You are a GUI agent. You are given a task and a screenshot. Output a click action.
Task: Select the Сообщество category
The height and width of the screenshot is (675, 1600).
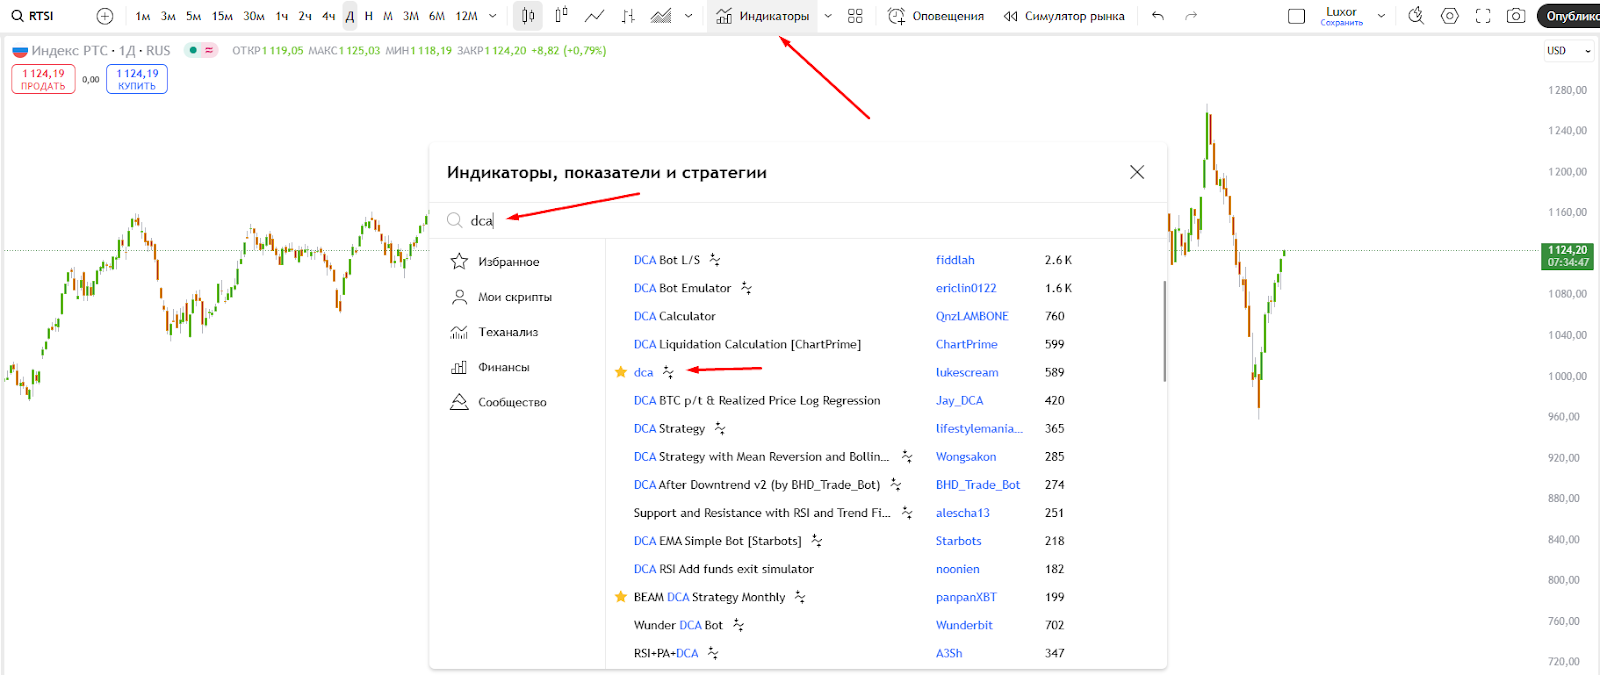point(499,402)
